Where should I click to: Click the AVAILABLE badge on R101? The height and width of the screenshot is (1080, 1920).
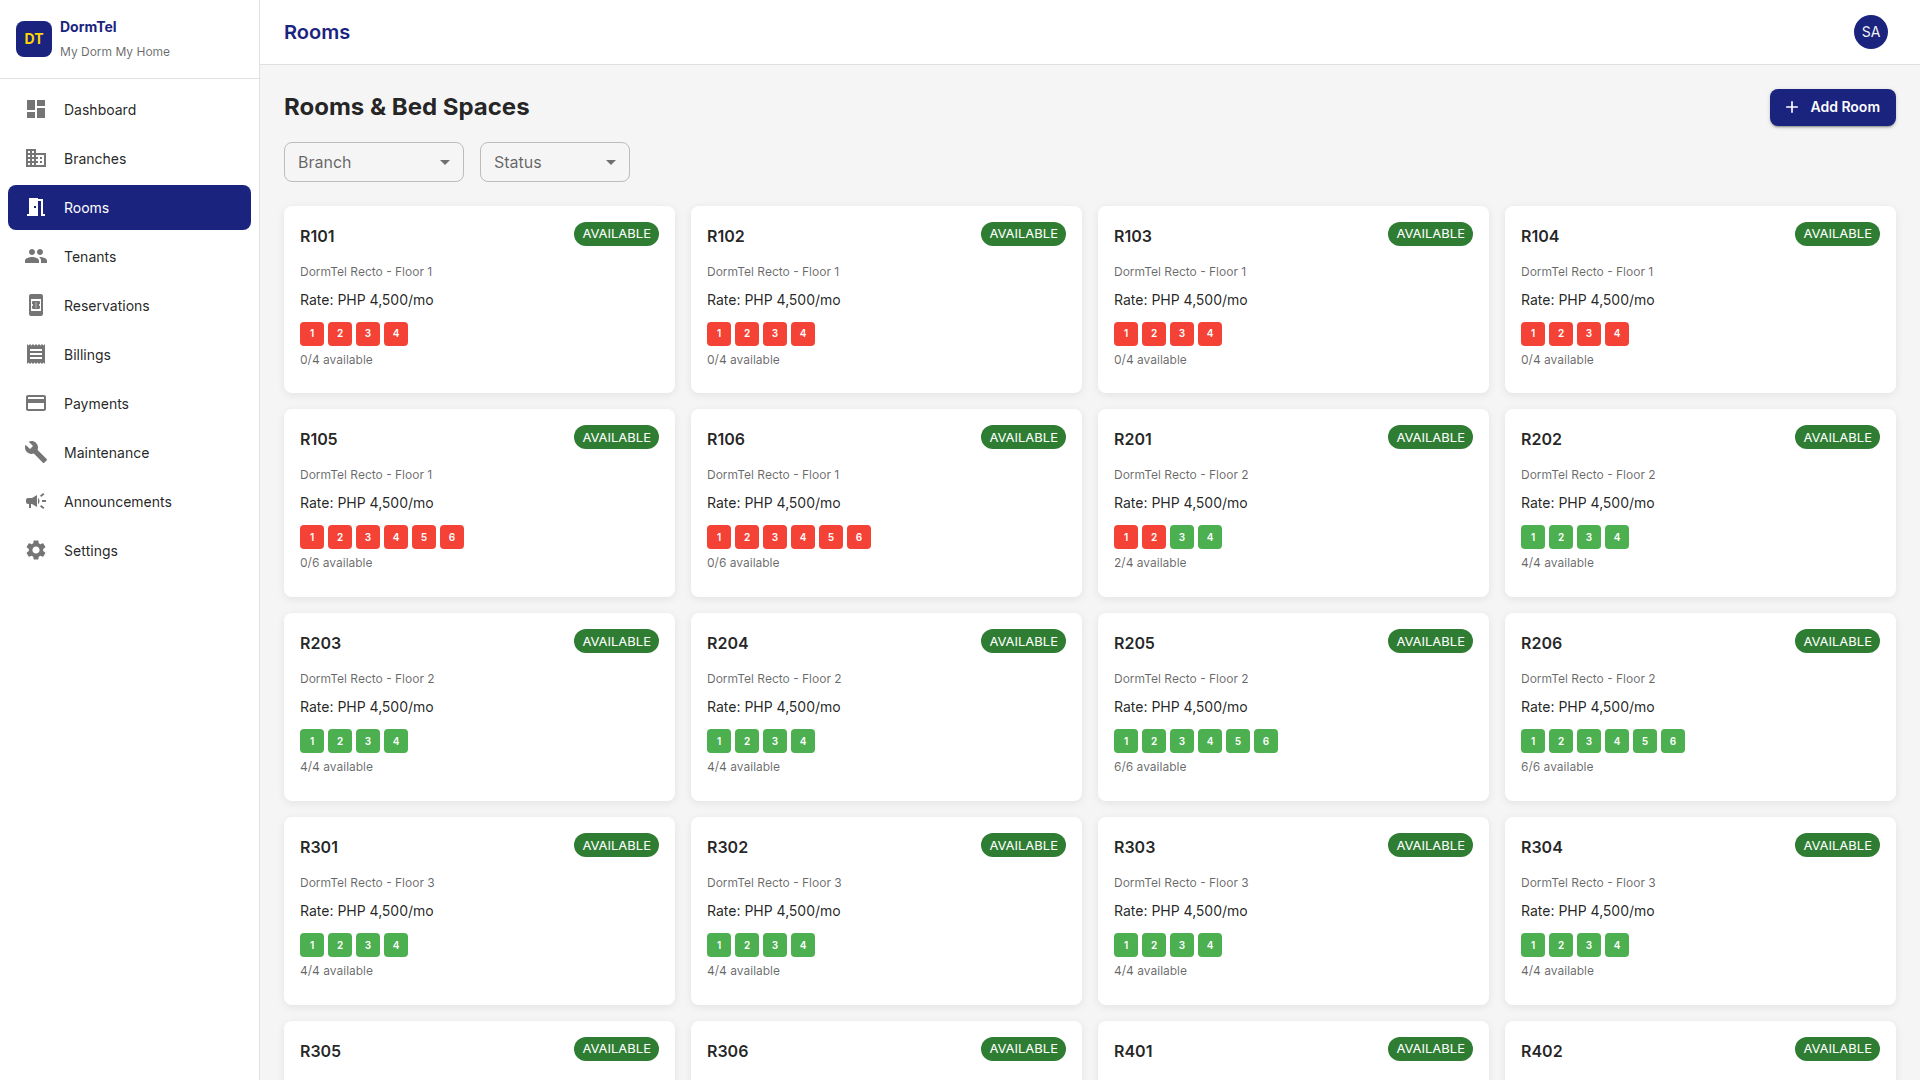(x=617, y=234)
